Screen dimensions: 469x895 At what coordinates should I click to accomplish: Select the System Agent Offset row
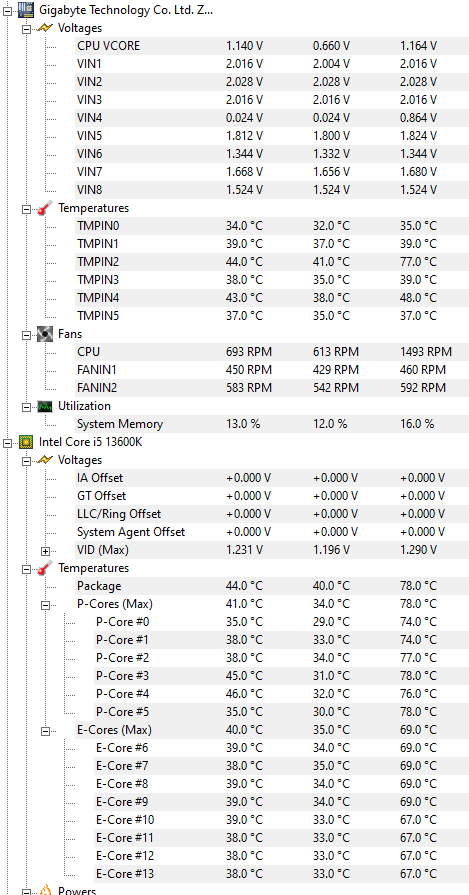(x=271, y=532)
